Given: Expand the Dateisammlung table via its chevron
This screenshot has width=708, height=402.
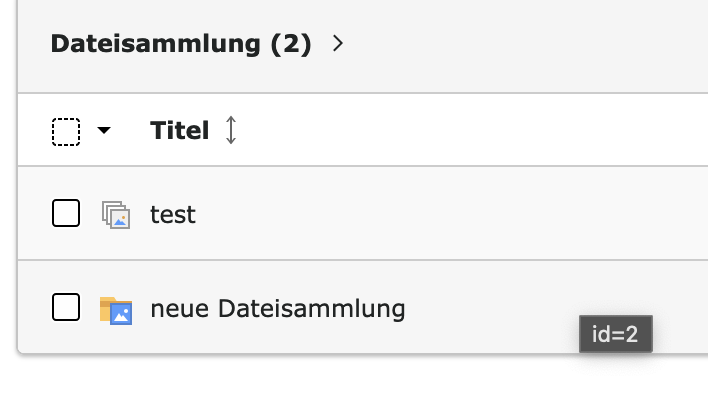Looking at the screenshot, I should click(x=338, y=43).
